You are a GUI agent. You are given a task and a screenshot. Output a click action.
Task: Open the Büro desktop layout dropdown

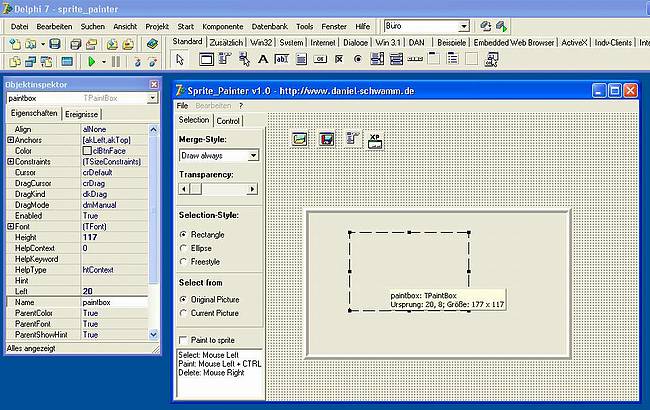point(464,26)
